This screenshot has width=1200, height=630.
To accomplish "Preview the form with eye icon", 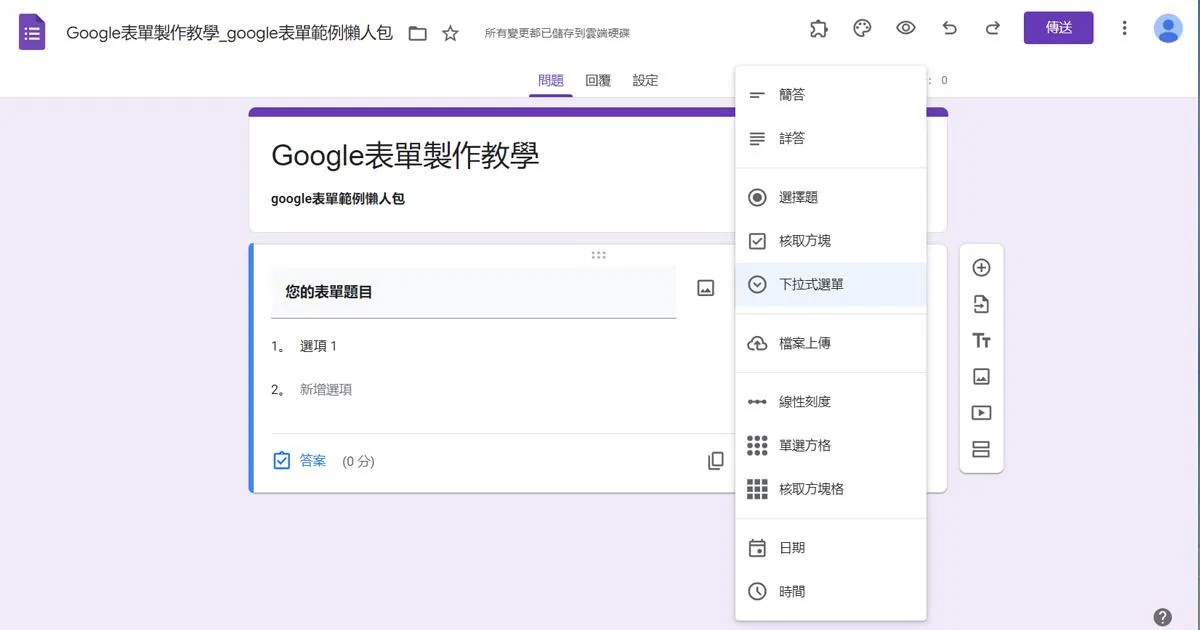I will pos(906,28).
